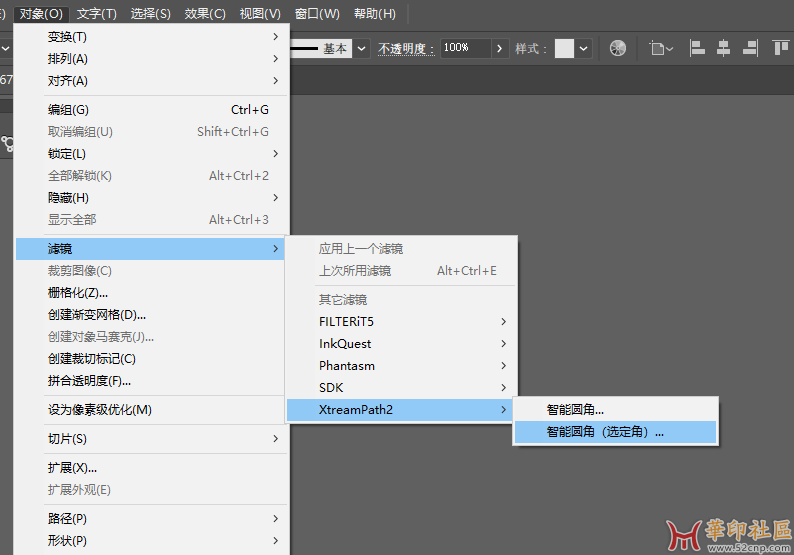Expand the 排列(A) submenu
The height and width of the screenshot is (555, 794).
pyautogui.click(x=150, y=59)
